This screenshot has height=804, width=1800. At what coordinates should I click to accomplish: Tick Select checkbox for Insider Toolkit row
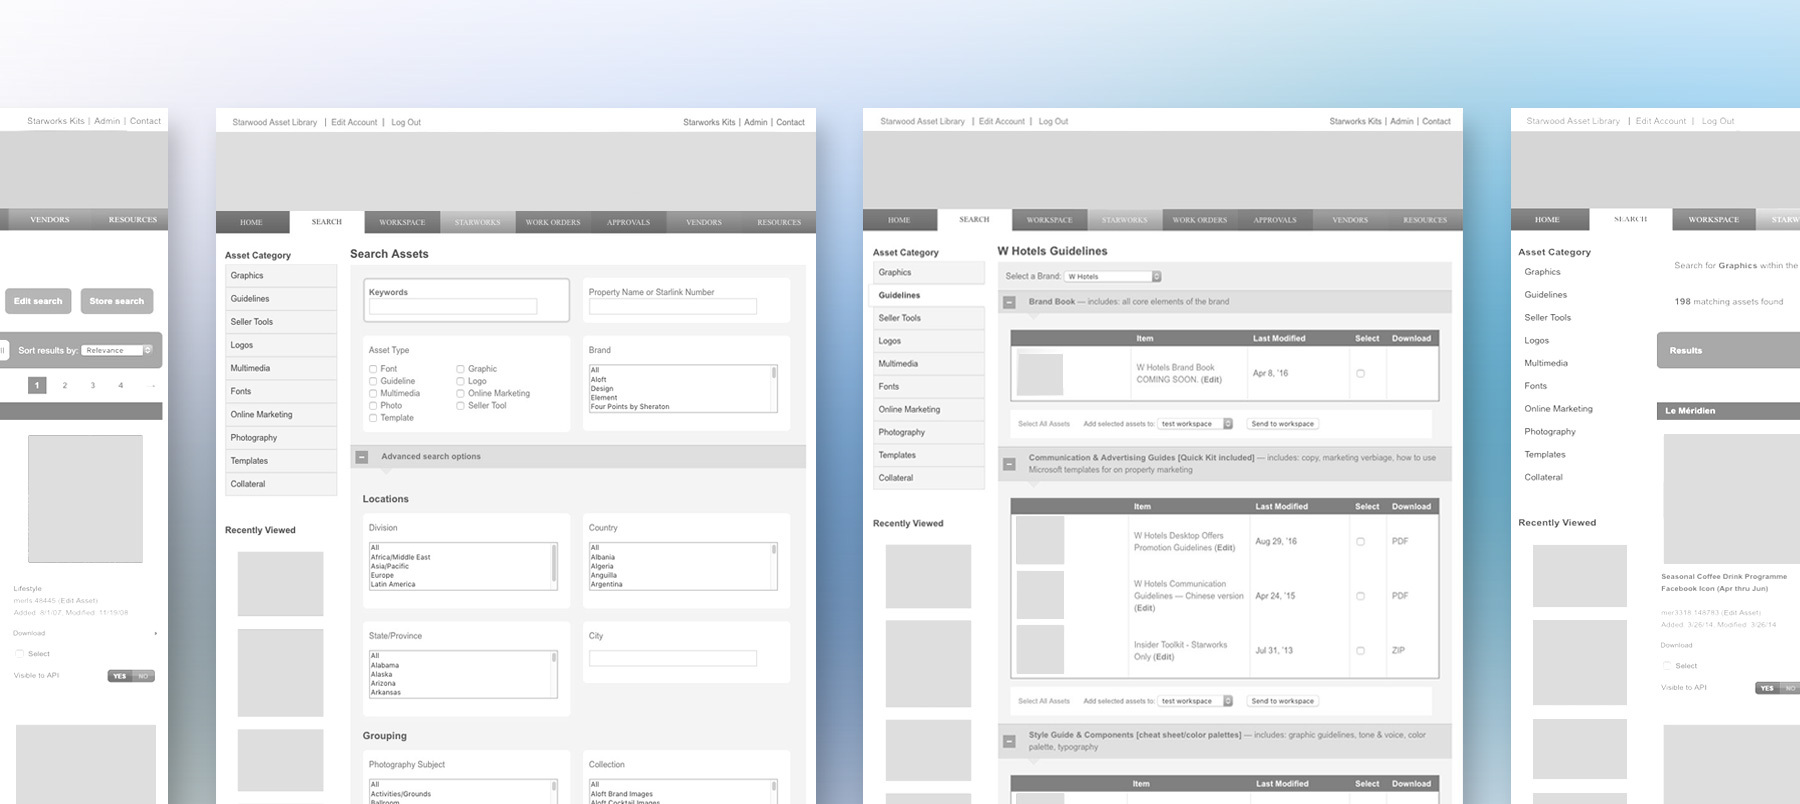point(1360,650)
